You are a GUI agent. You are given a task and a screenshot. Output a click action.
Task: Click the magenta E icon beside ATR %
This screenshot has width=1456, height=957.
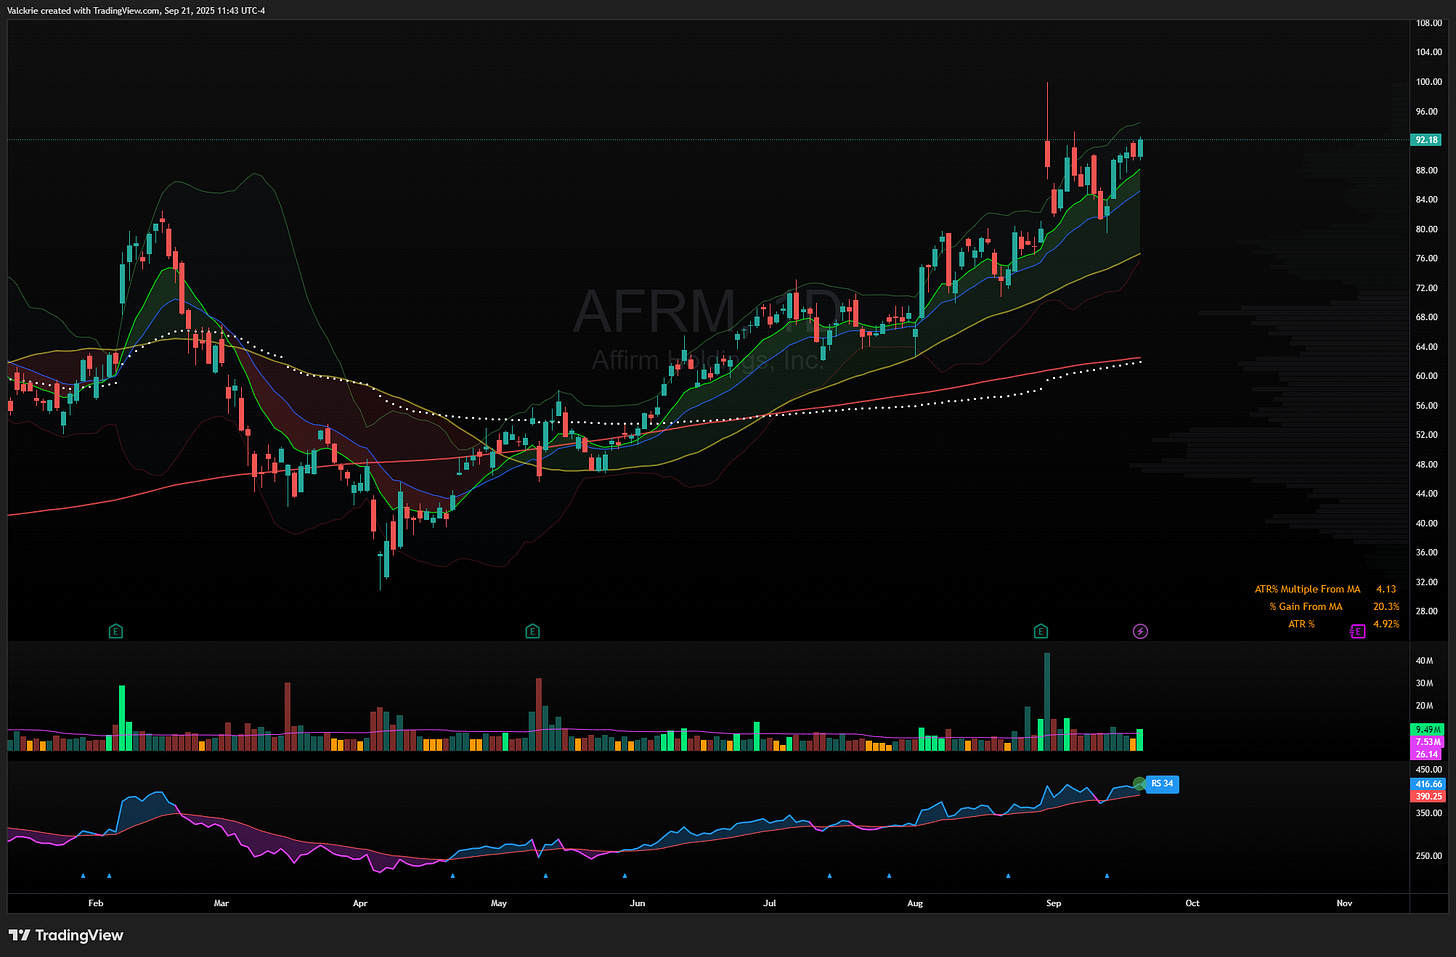(1357, 631)
